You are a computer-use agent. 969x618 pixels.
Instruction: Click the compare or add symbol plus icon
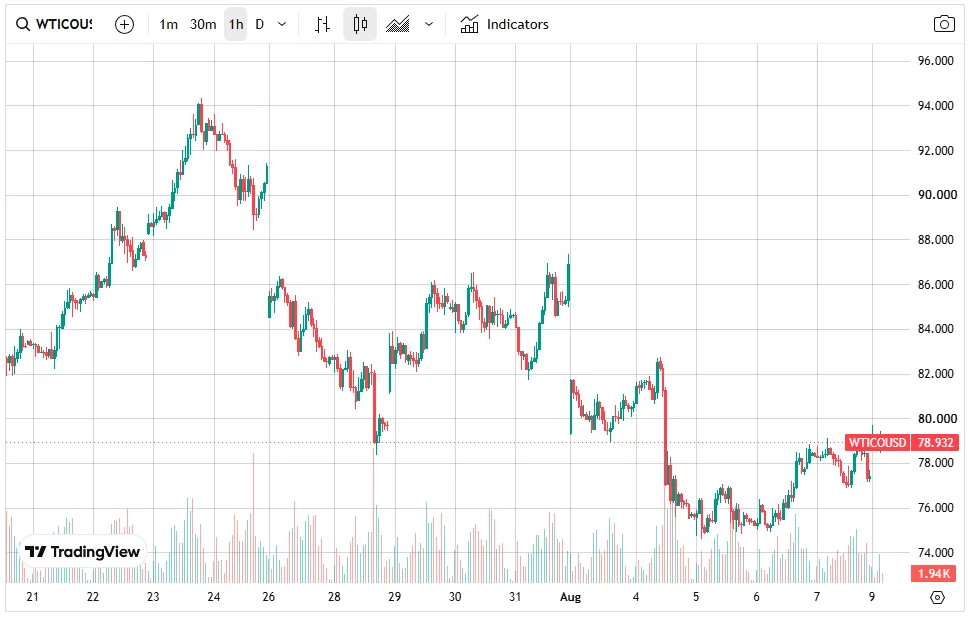tap(124, 24)
